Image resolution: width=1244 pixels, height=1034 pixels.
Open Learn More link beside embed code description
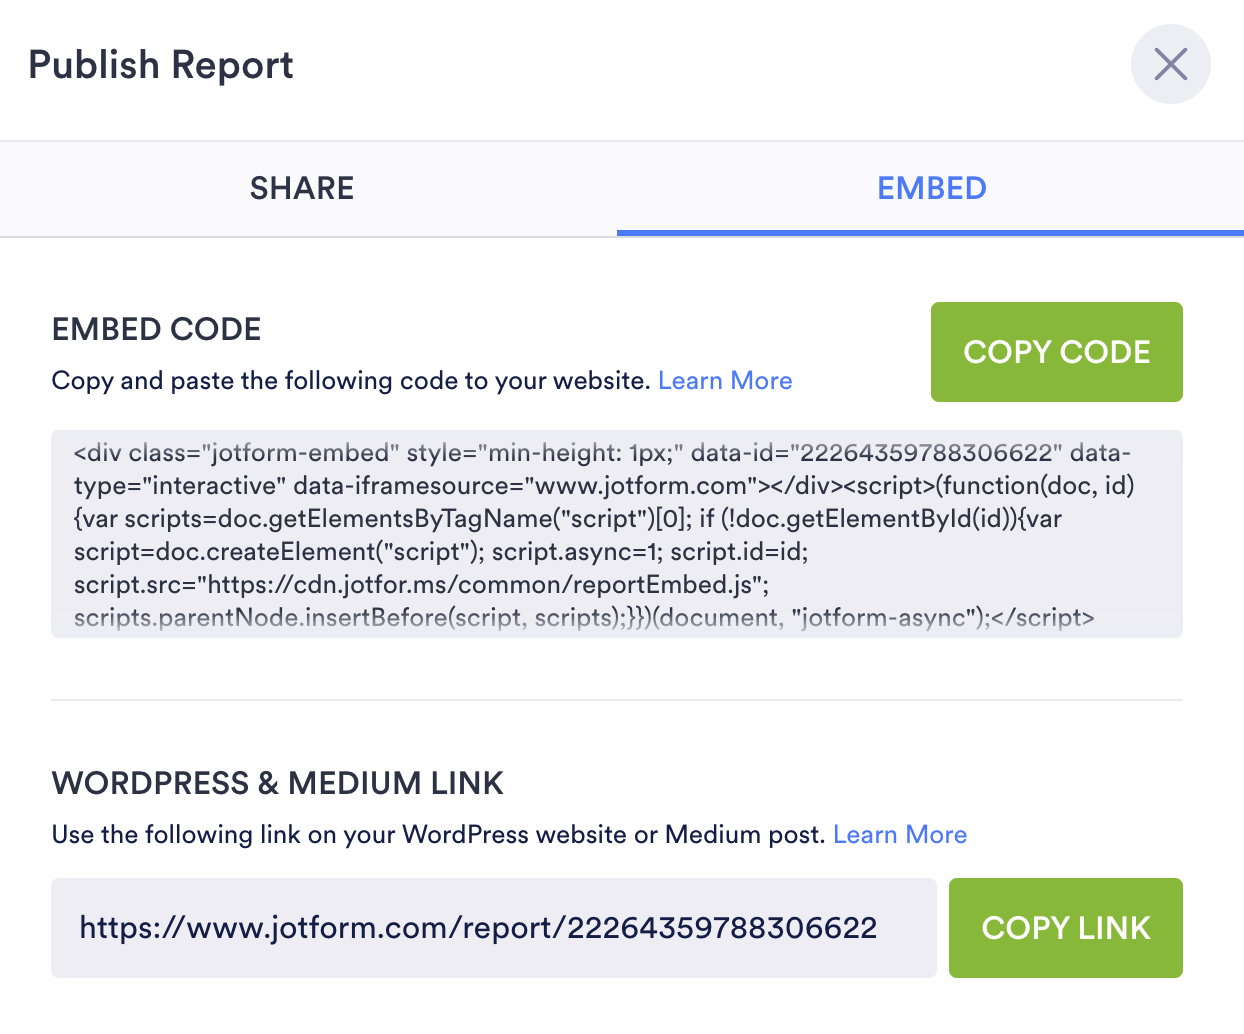[725, 381]
